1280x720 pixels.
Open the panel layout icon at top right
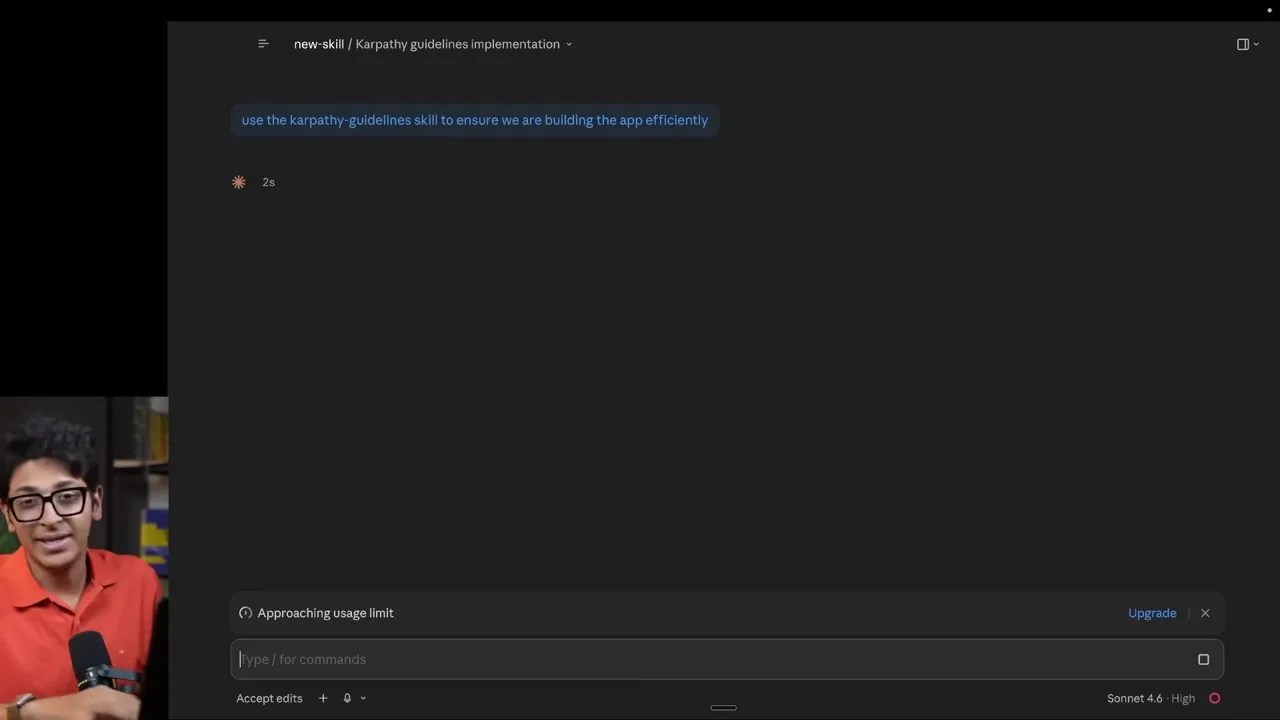point(1243,44)
